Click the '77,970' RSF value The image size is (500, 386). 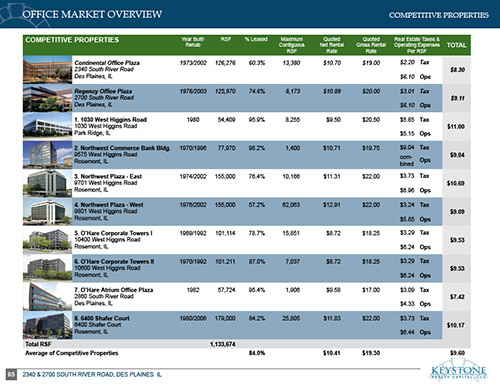(226, 148)
